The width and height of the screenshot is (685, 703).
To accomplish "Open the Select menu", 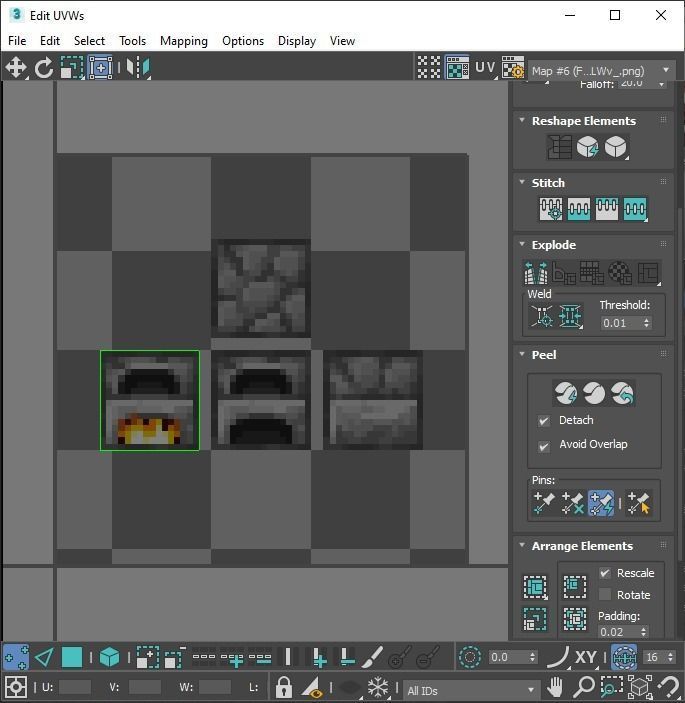I will [x=89, y=41].
